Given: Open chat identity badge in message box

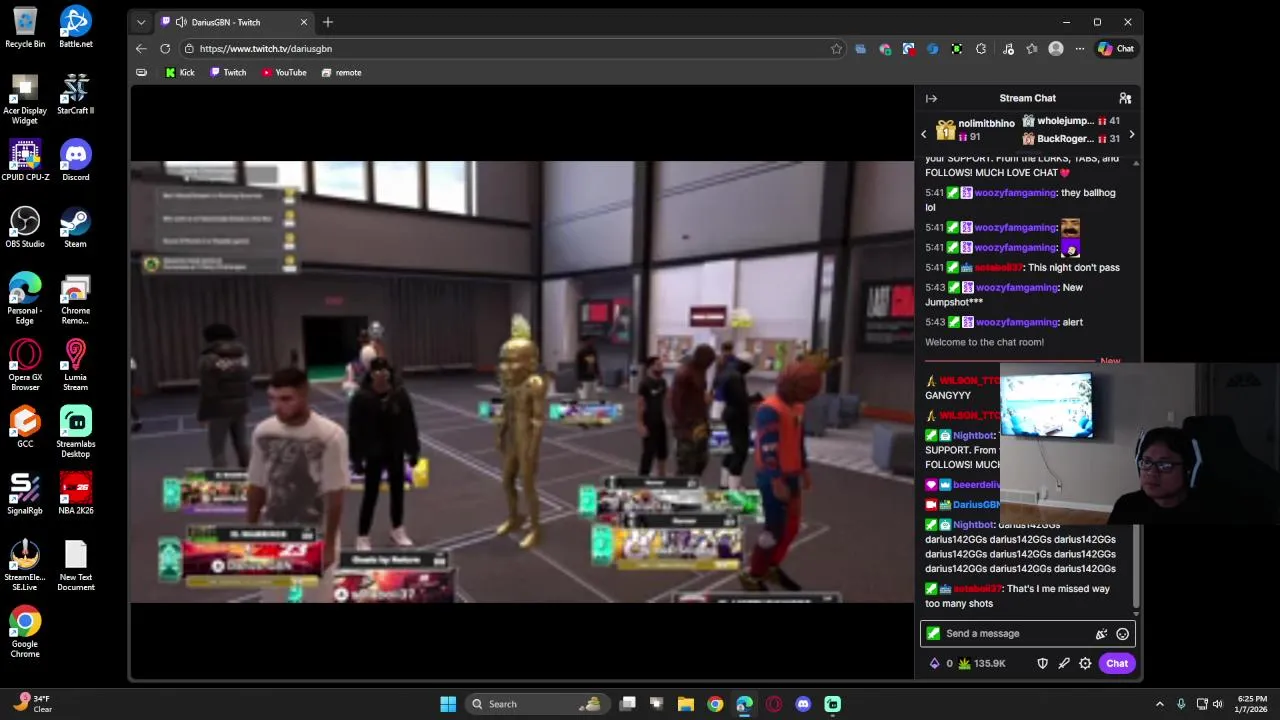Looking at the screenshot, I should pos(933,633).
